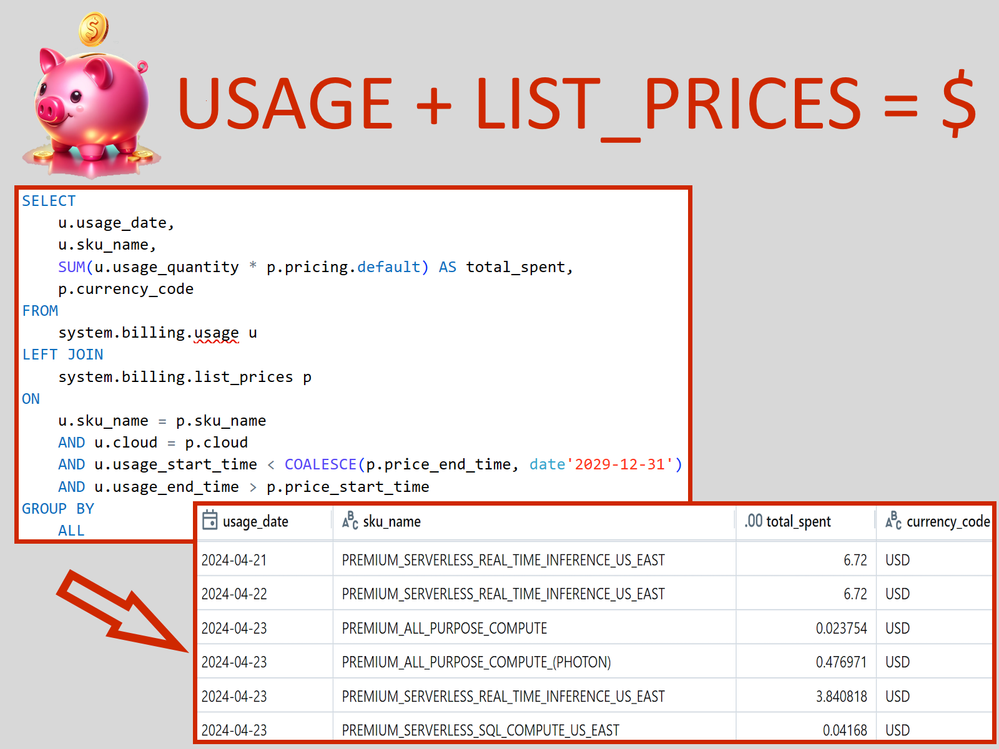Click the decimal .00 icon beside total_spent
Image resolution: width=999 pixels, height=749 pixels.
pyautogui.click(x=753, y=521)
